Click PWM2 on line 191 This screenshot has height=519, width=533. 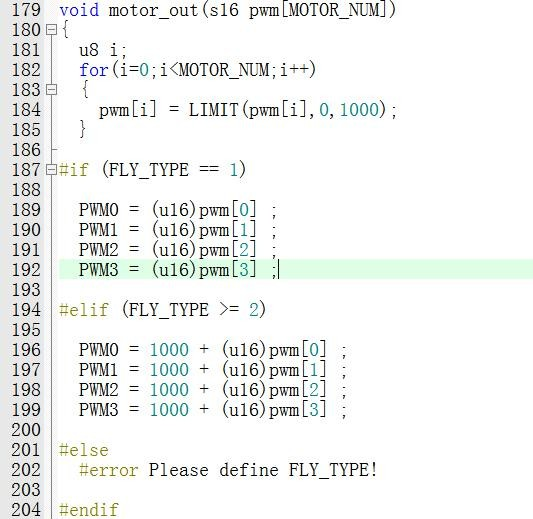pos(99,250)
